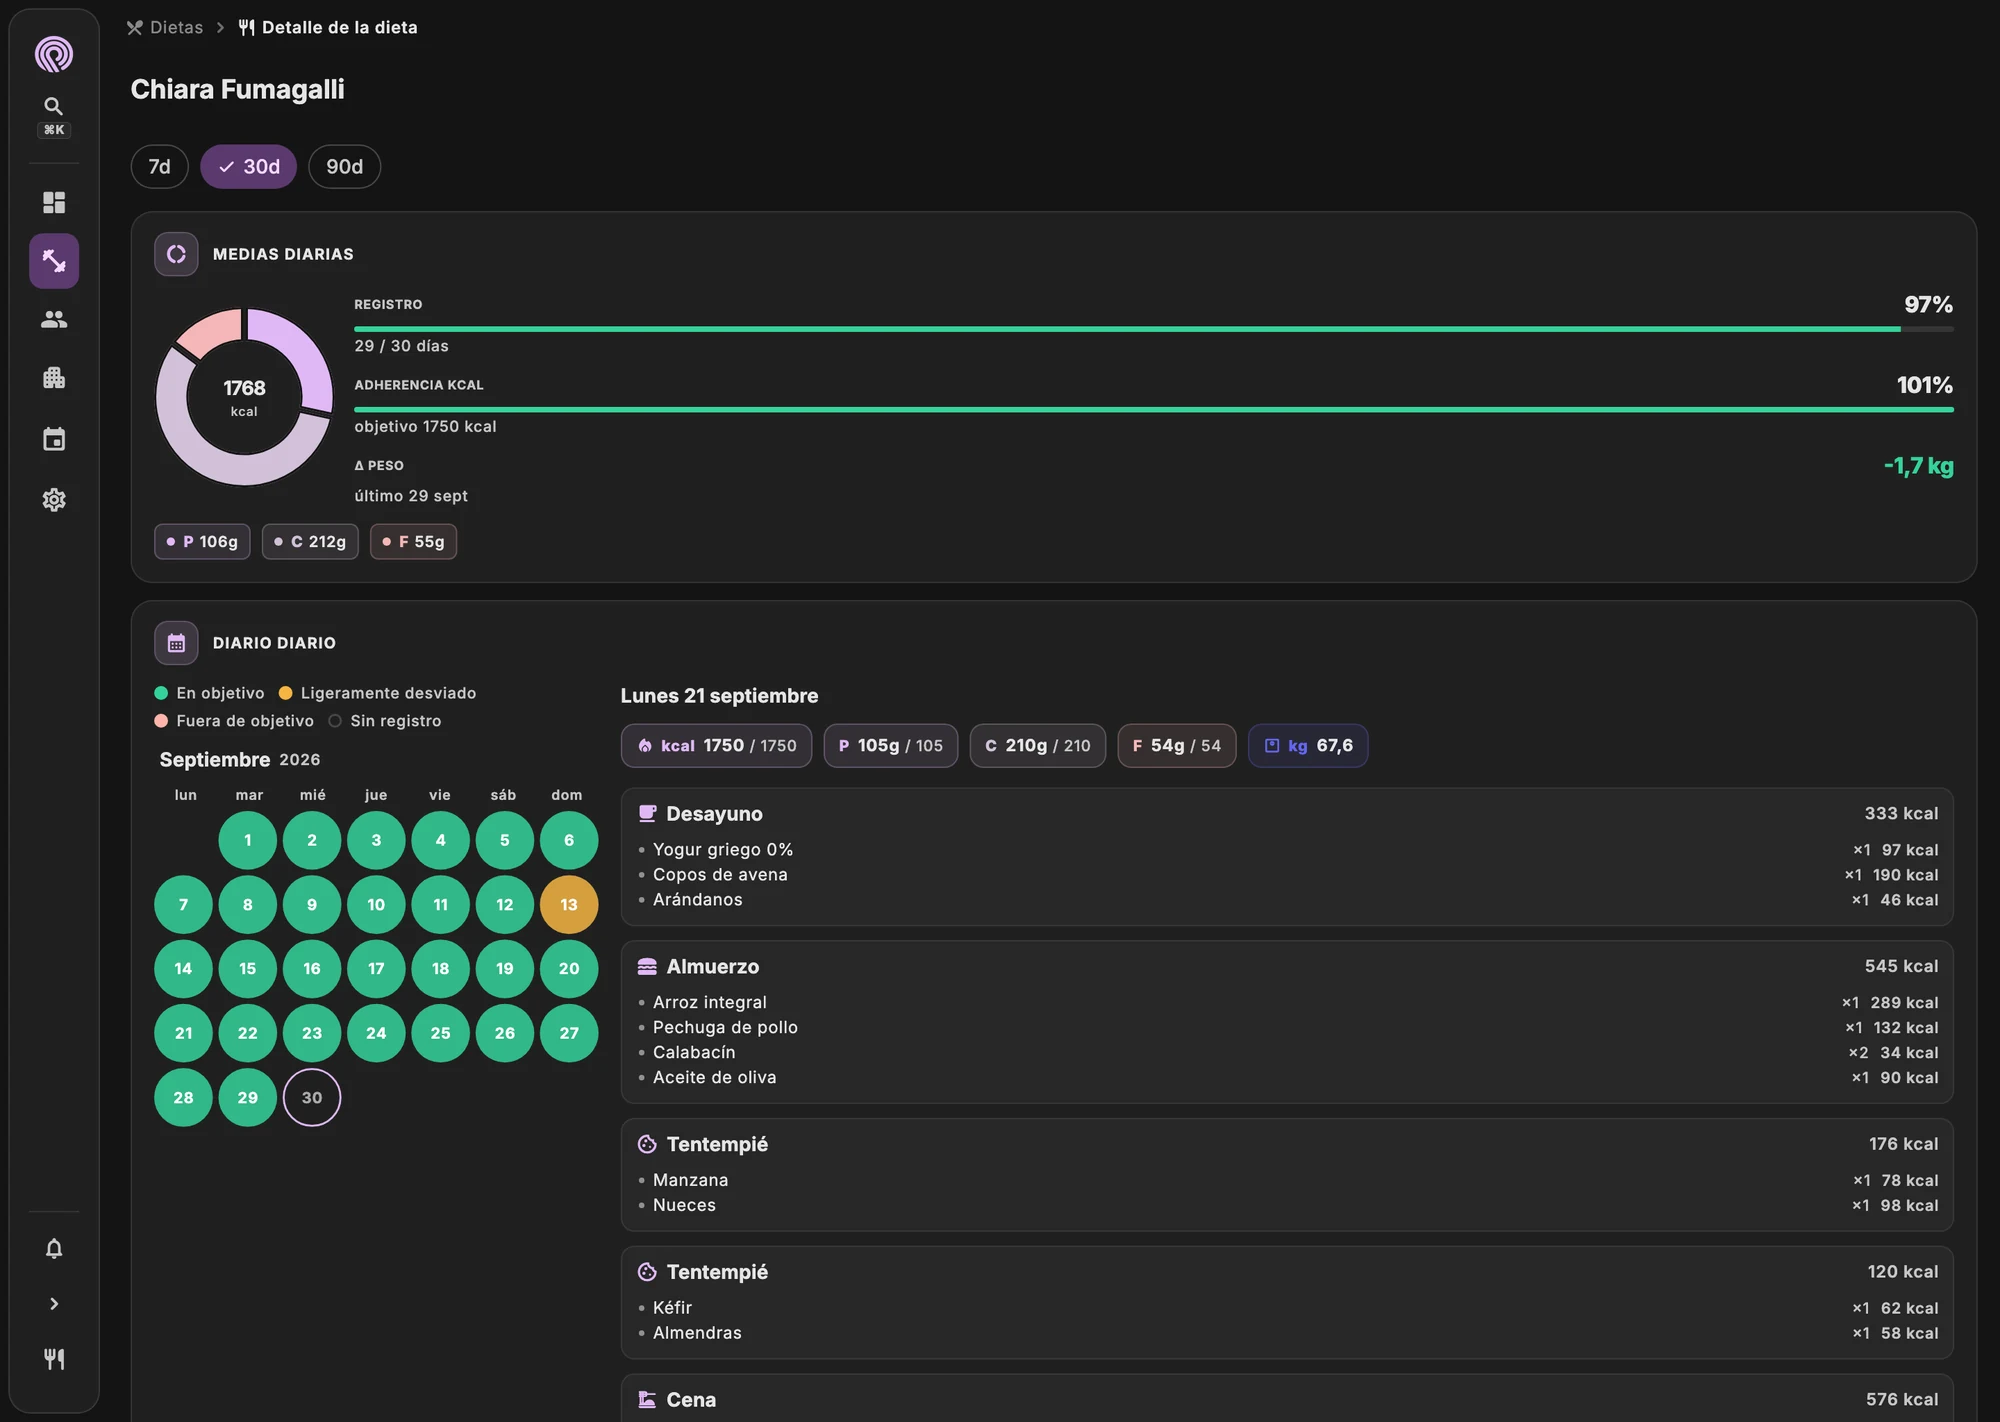This screenshot has width=2000, height=1422.
Task: Click the kcal 1750 / 1750 chip
Action: (x=716, y=746)
